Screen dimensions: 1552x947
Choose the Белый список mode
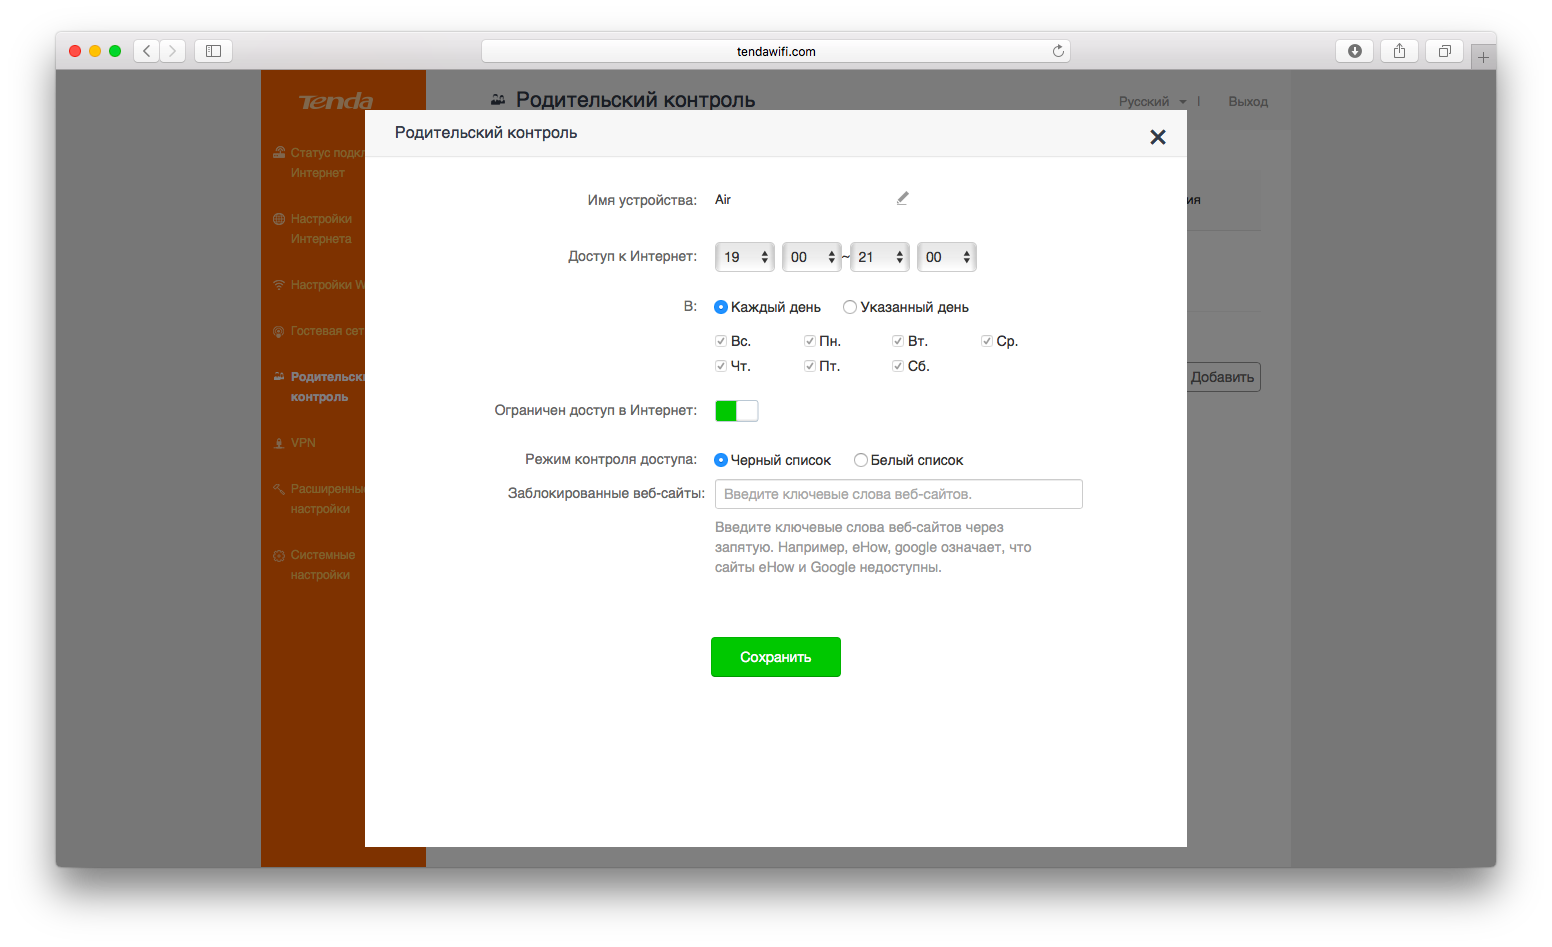pyautogui.click(x=861, y=460)
